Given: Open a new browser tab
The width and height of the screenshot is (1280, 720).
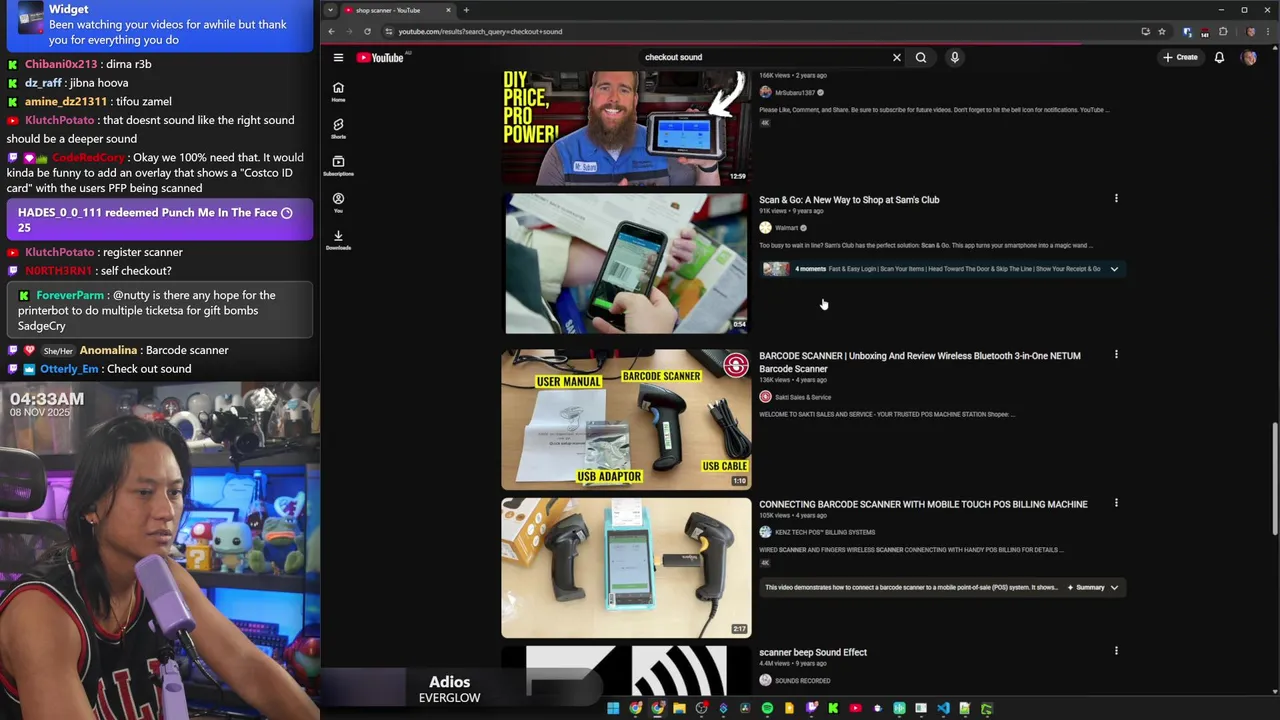Looking at the screenshot, I should 466,10.
